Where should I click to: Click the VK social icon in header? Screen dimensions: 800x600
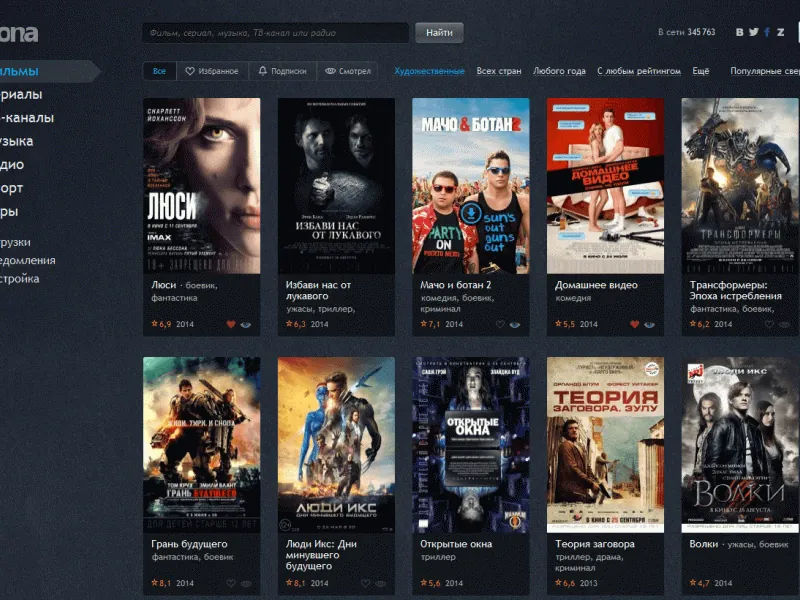(740, 32)
